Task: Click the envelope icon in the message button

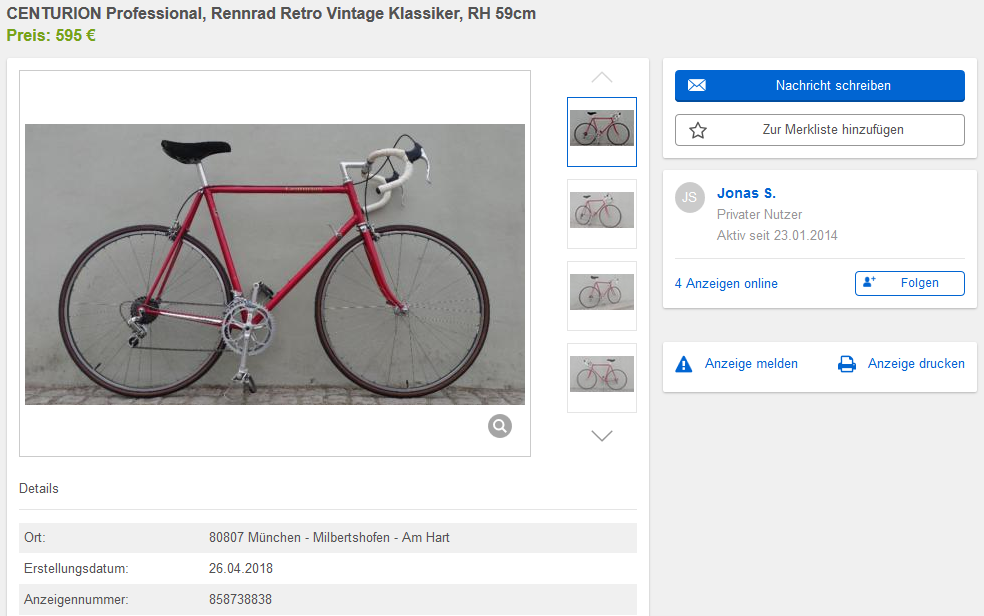Action: click(697, 86)
